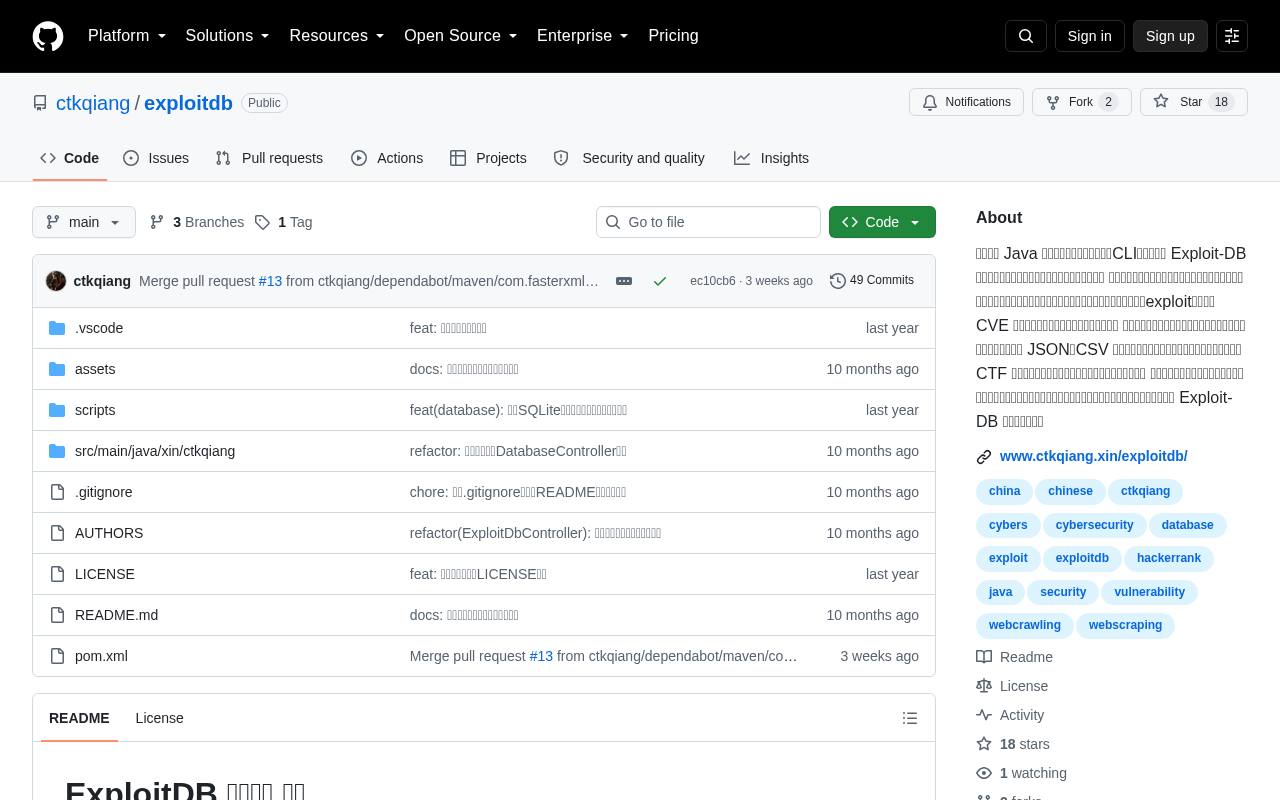The width and height of the screenshot is (1280, 800).
Task: Switch to the Actions tab
Action: 387,158
